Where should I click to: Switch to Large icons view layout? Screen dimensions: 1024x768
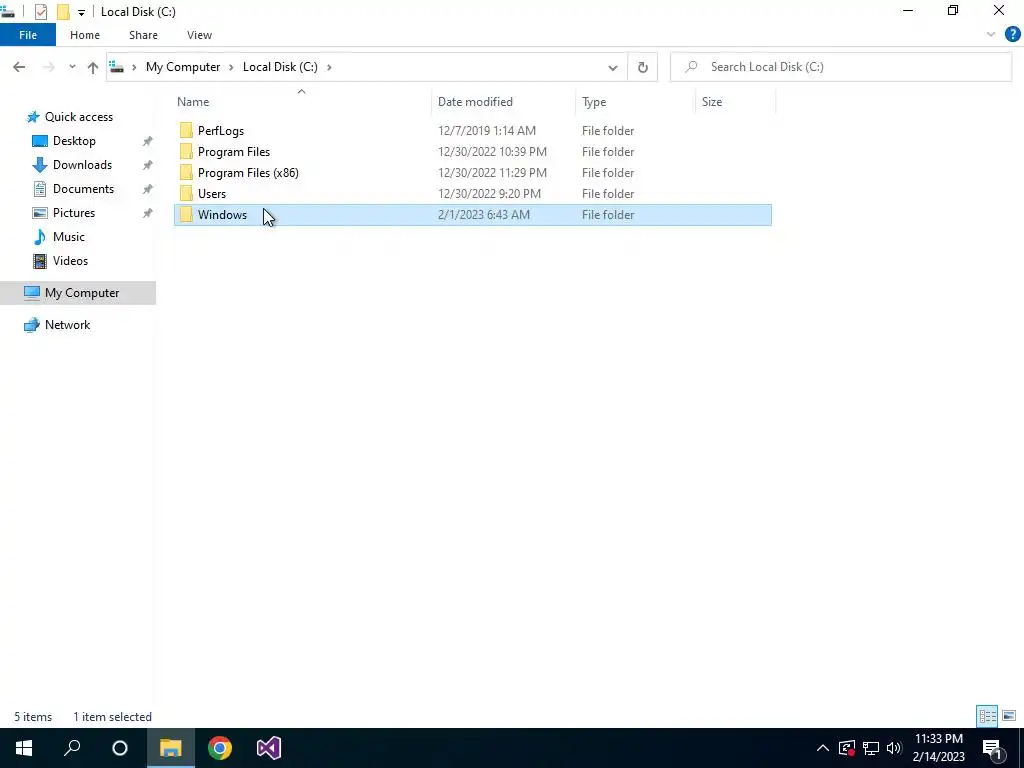(x=1009, y=716)
